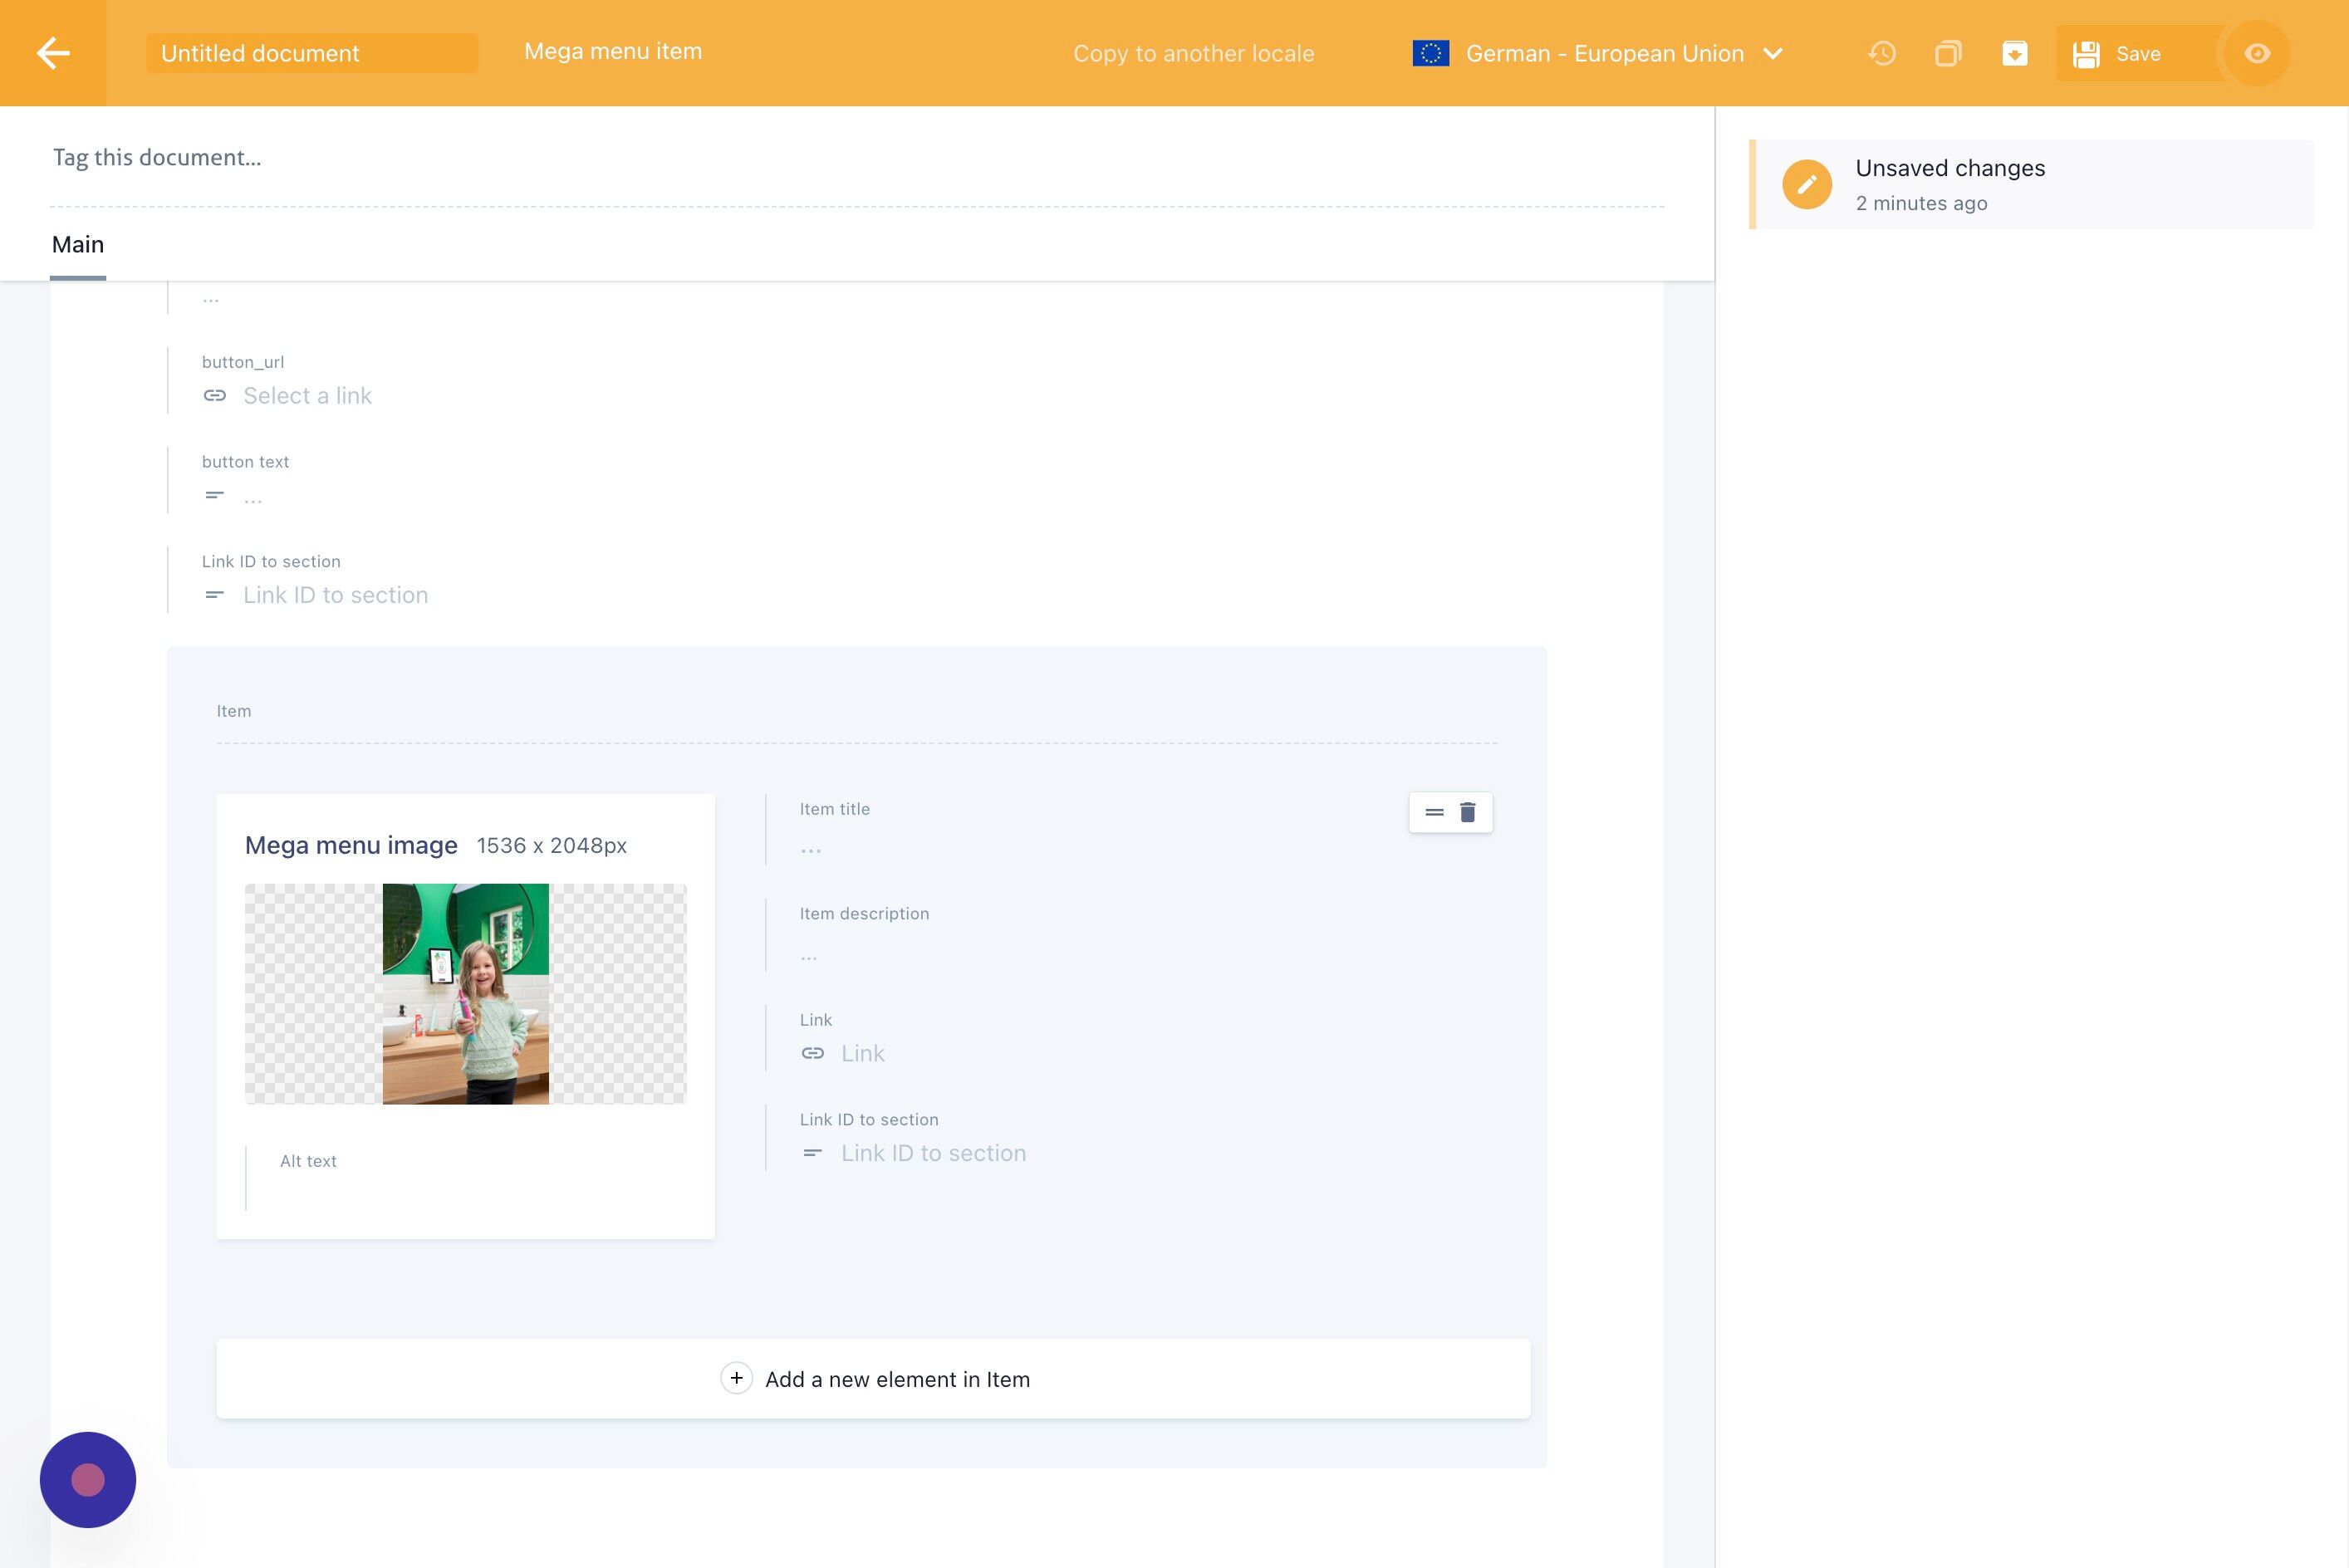Click the Untitled document title field
This screenshot has height=1568, width=2349.
click(311, 53)
